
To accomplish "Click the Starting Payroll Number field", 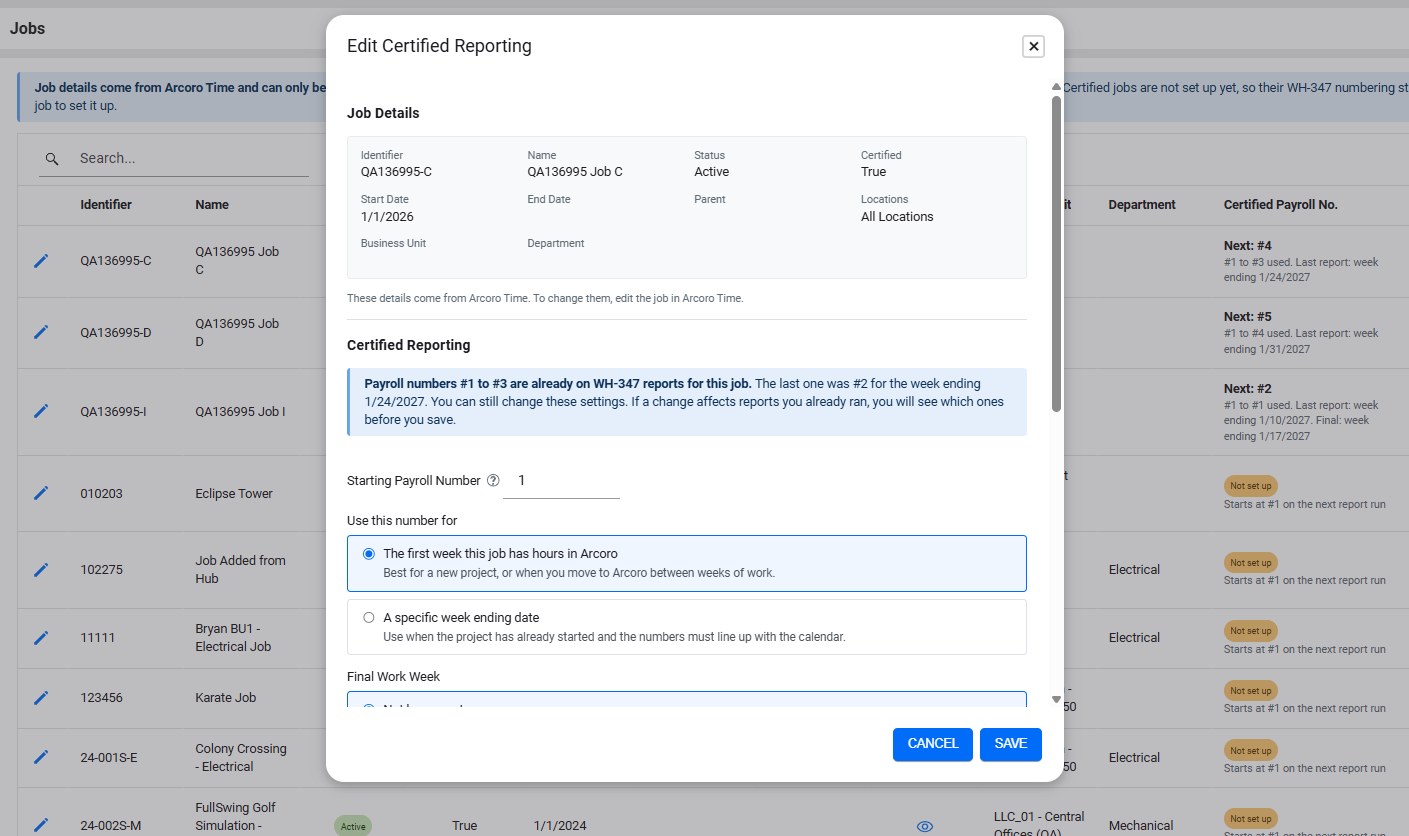I will click(561, 481).
